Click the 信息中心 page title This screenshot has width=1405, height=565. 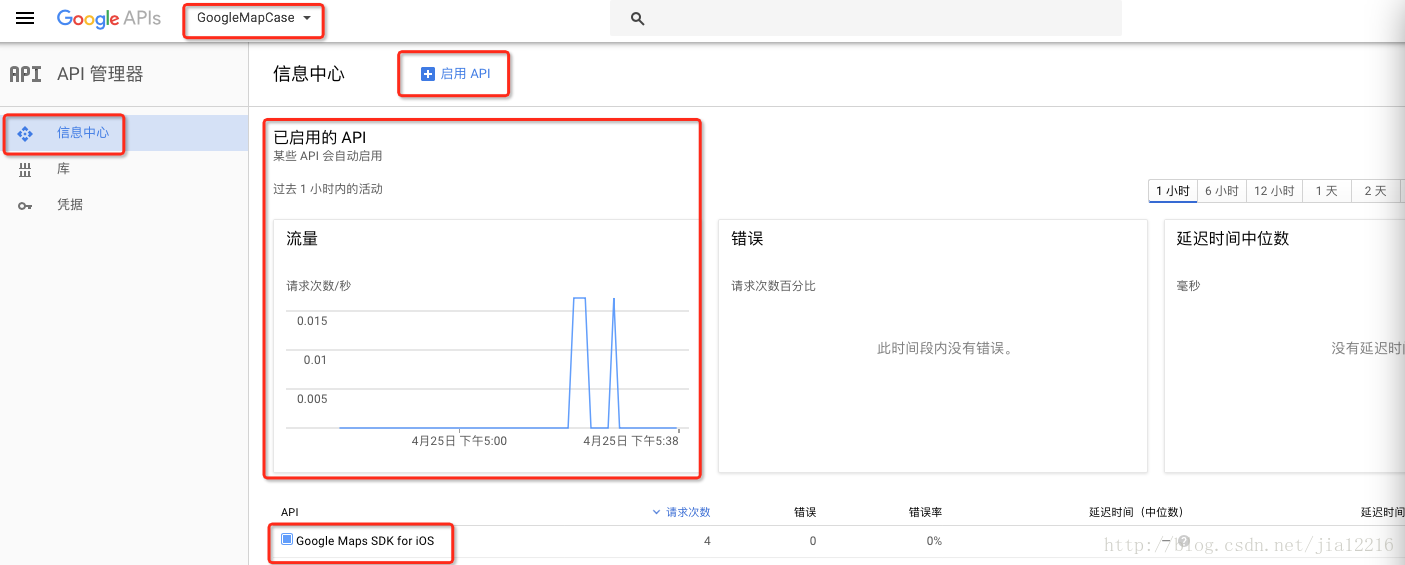tap(309, 74)
